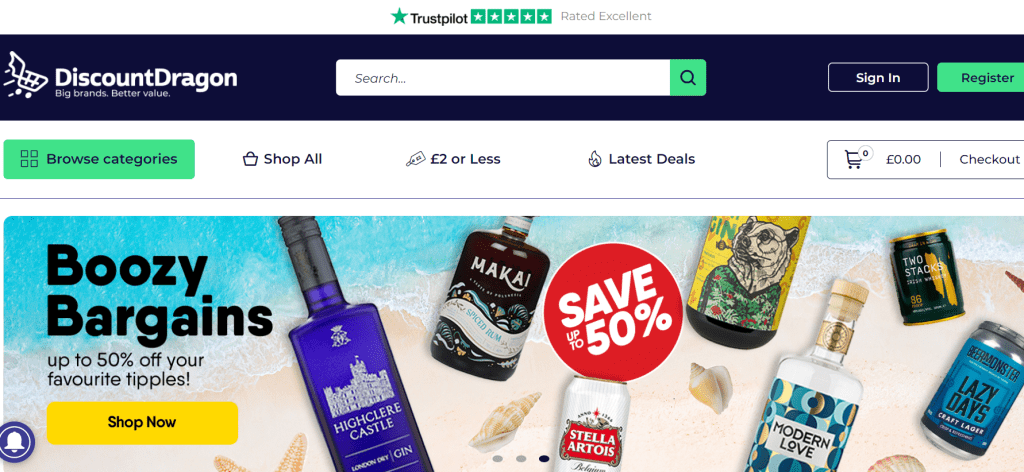Click the basket icon beside Shop All
Viewport: 1024px width, 472px height.
(250, 159)
